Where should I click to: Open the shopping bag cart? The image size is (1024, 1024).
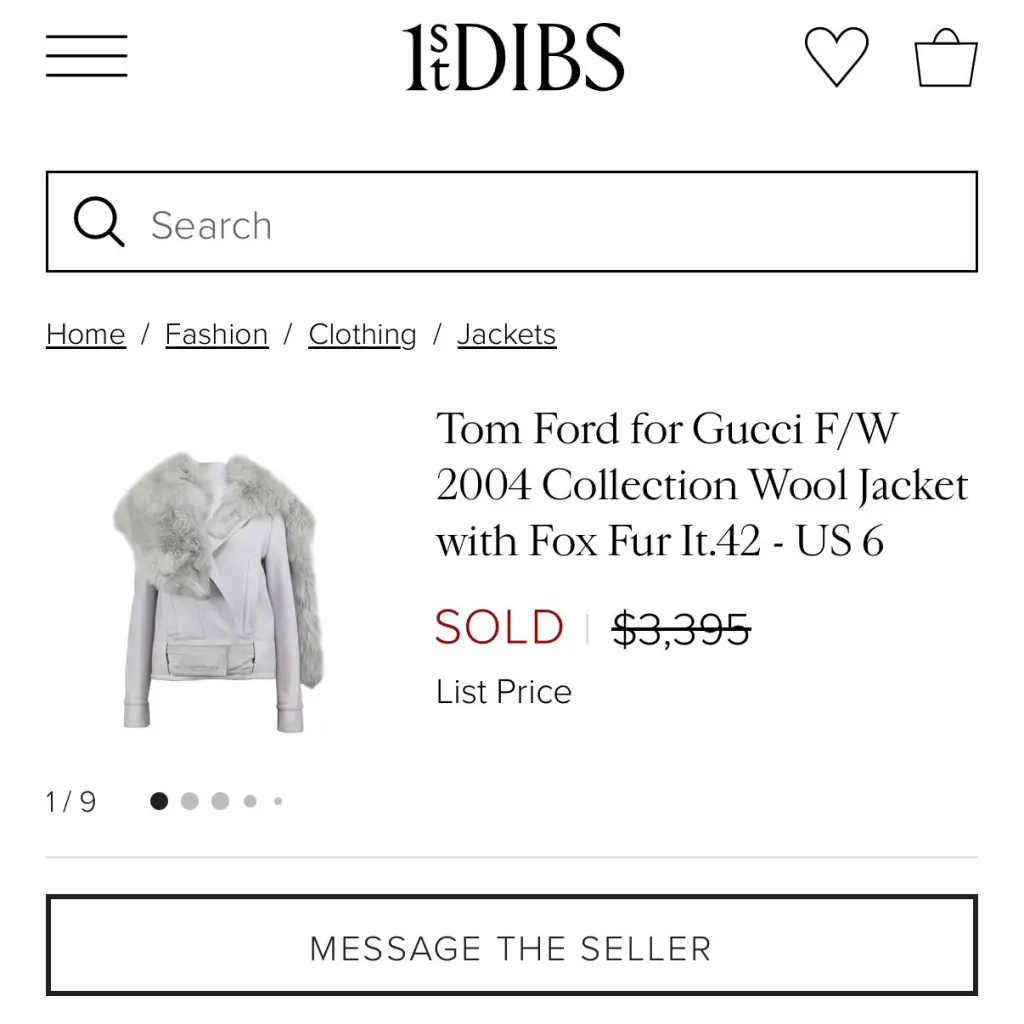pyautogui.click(x=946, y=57)
